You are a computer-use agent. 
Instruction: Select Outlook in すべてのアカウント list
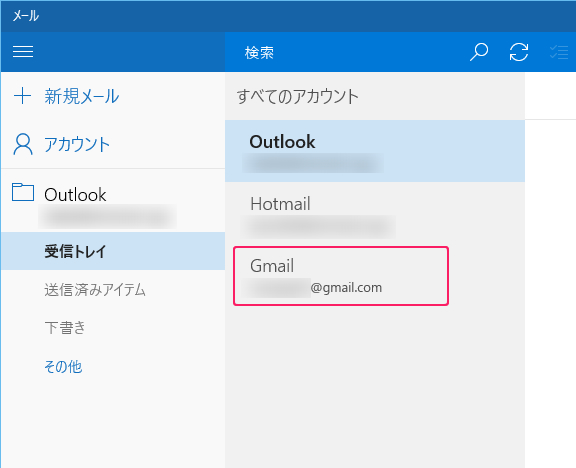(375, 151)
